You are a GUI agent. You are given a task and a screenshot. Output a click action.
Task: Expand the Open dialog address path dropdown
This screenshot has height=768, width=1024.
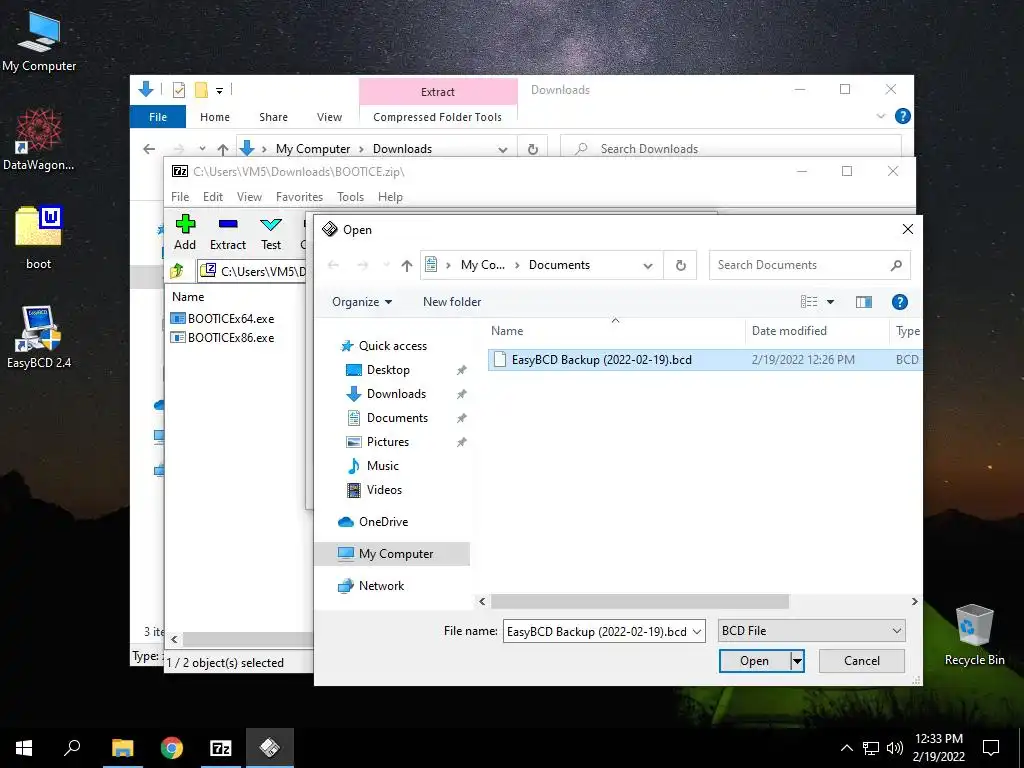pyautogui.click(x=648, y=266)
